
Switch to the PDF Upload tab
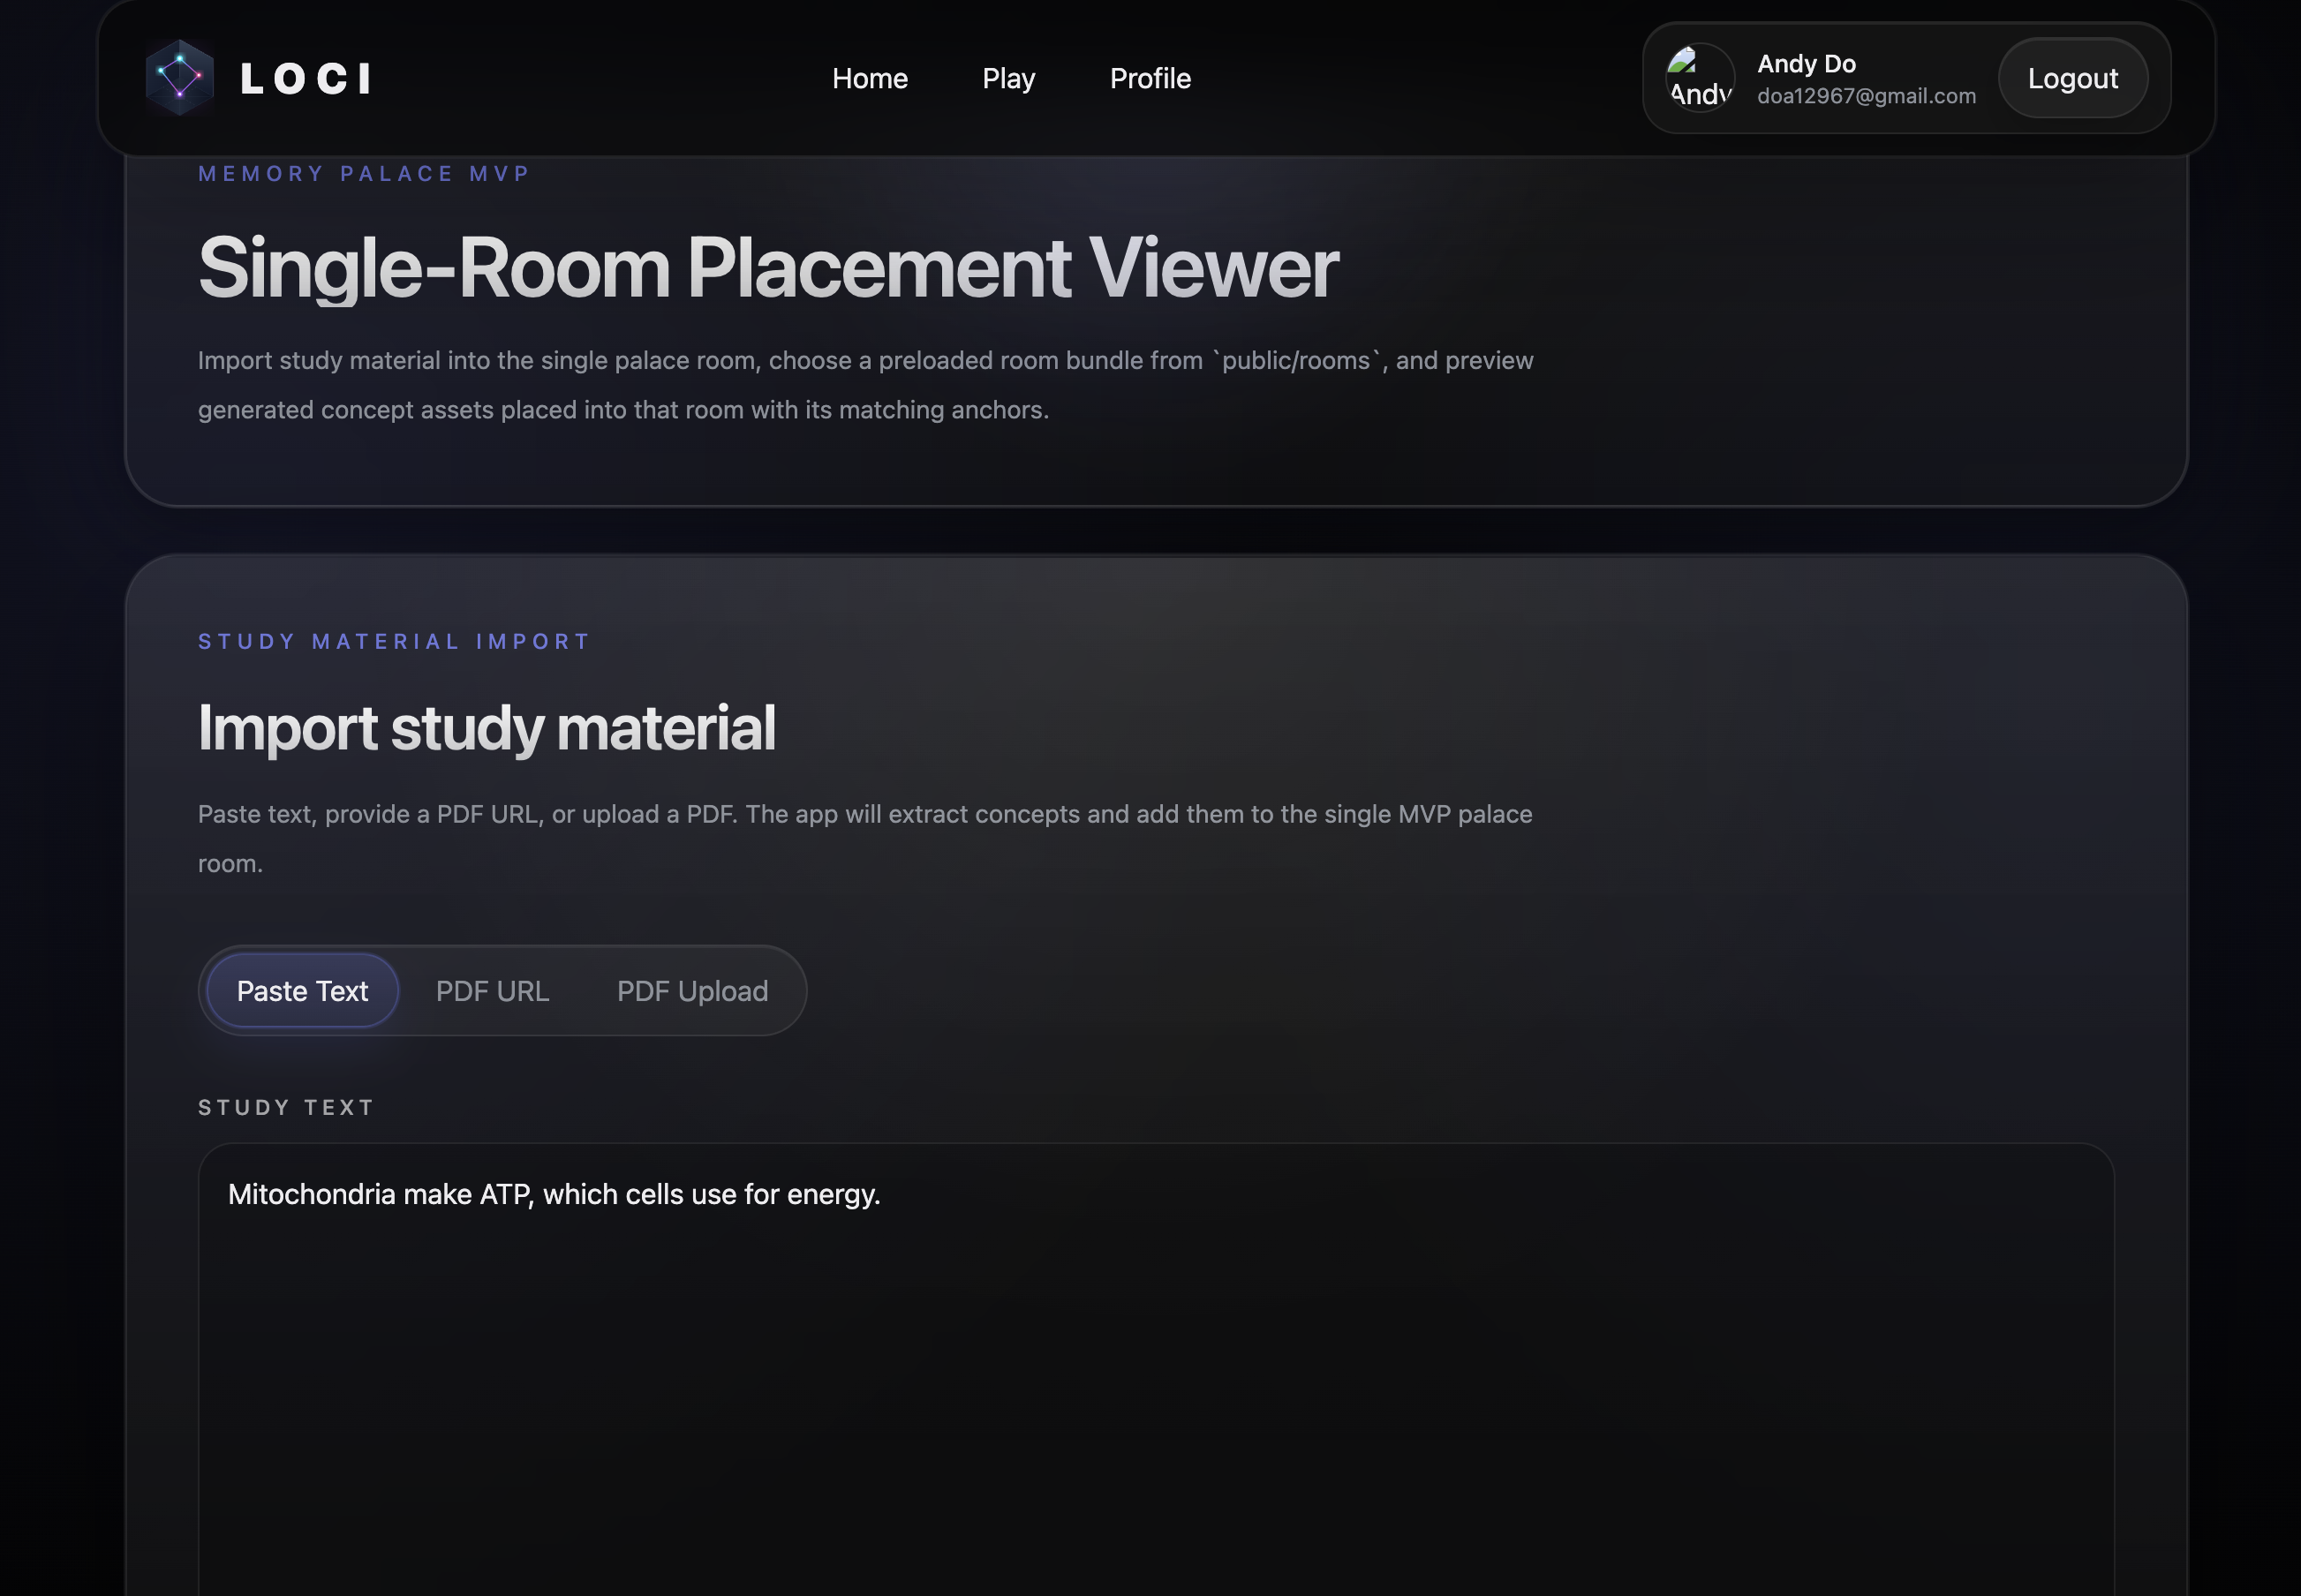pos(692,991)
